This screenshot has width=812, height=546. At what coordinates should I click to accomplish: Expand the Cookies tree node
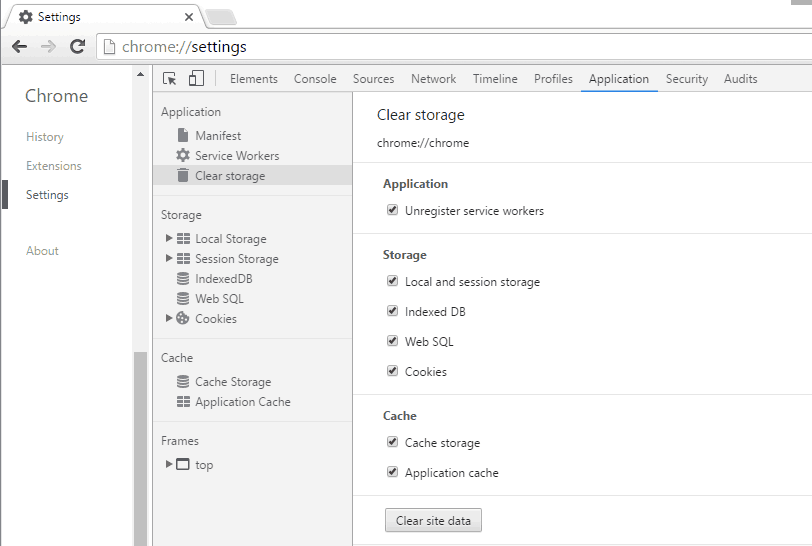coord(169,318)
